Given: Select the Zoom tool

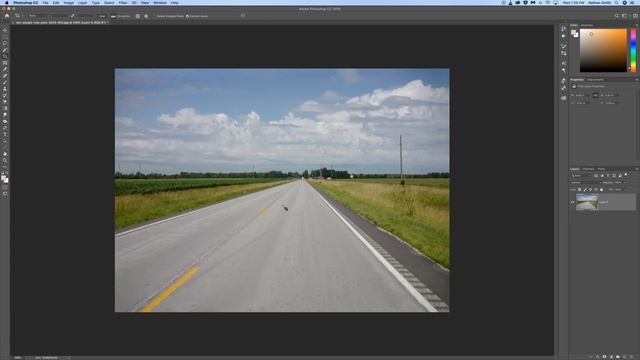Looking at the screenshot, I should pyautogui.click(x=5, y=161).
